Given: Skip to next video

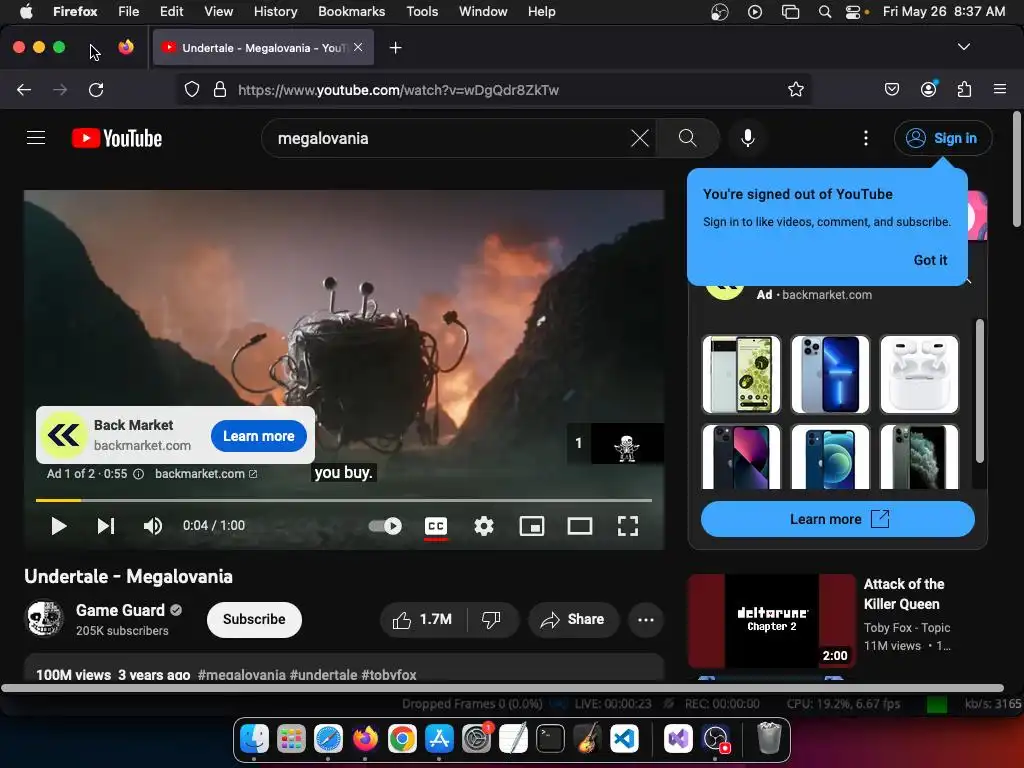Looking at the screenshot, I should 106,526.
